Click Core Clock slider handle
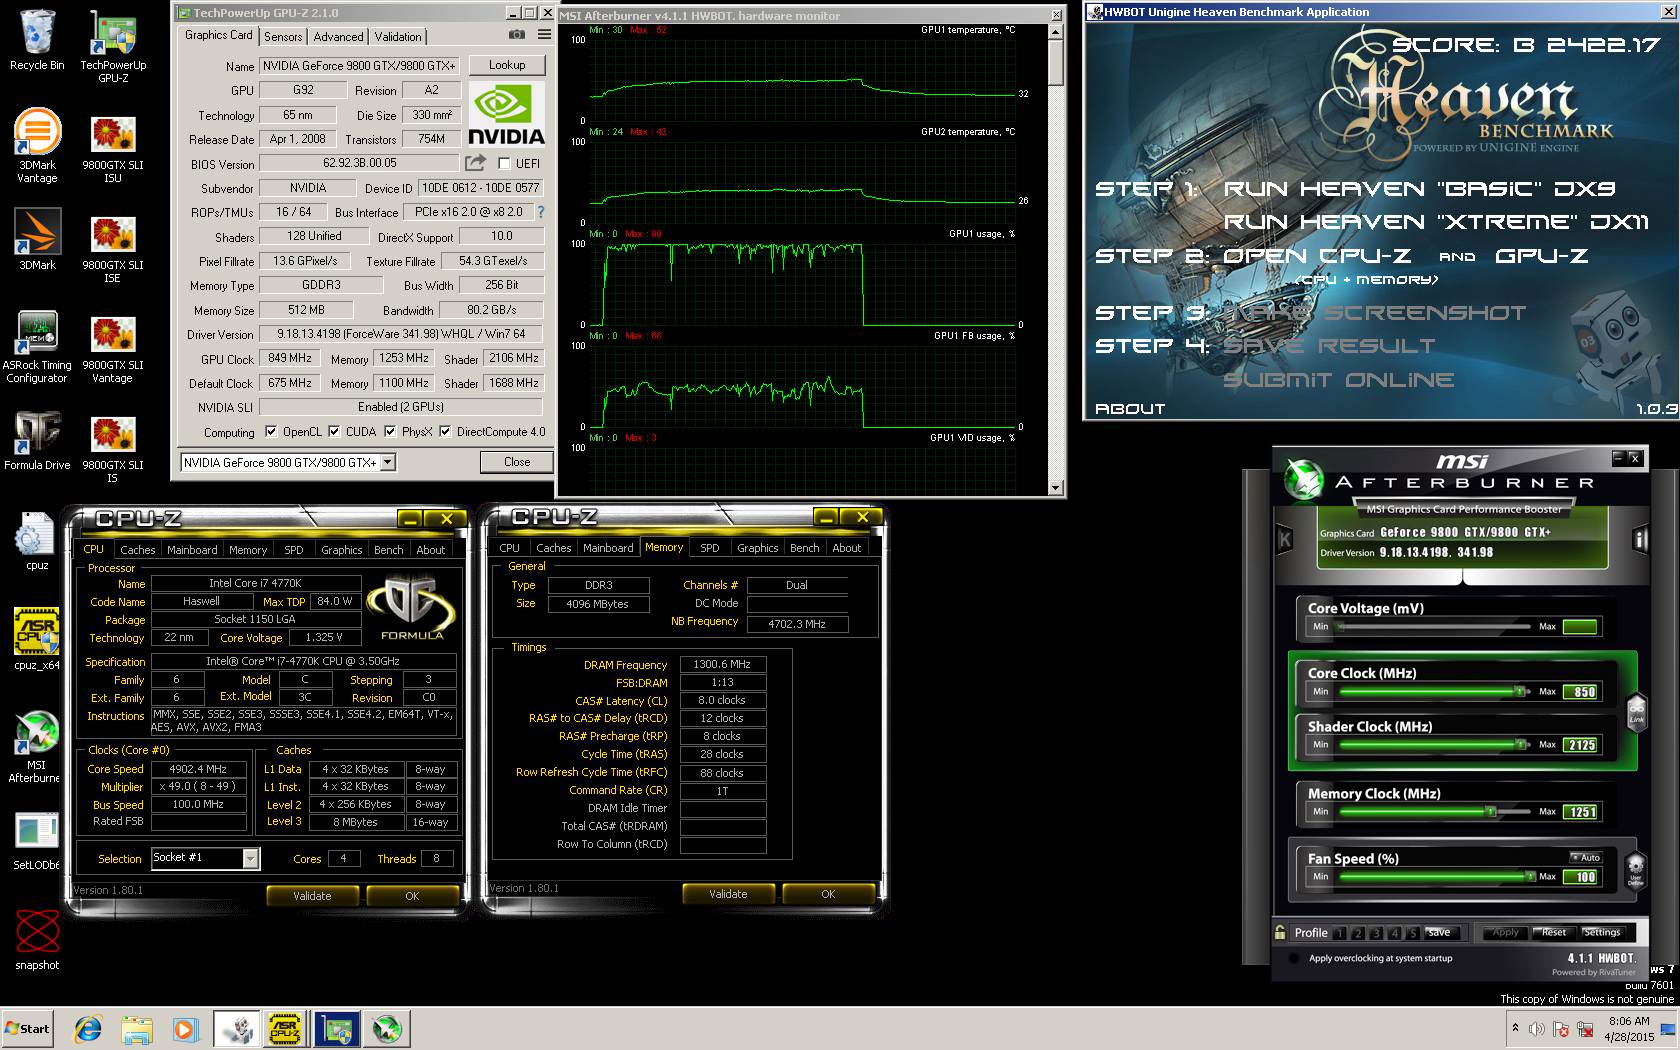 point(1519,691)
